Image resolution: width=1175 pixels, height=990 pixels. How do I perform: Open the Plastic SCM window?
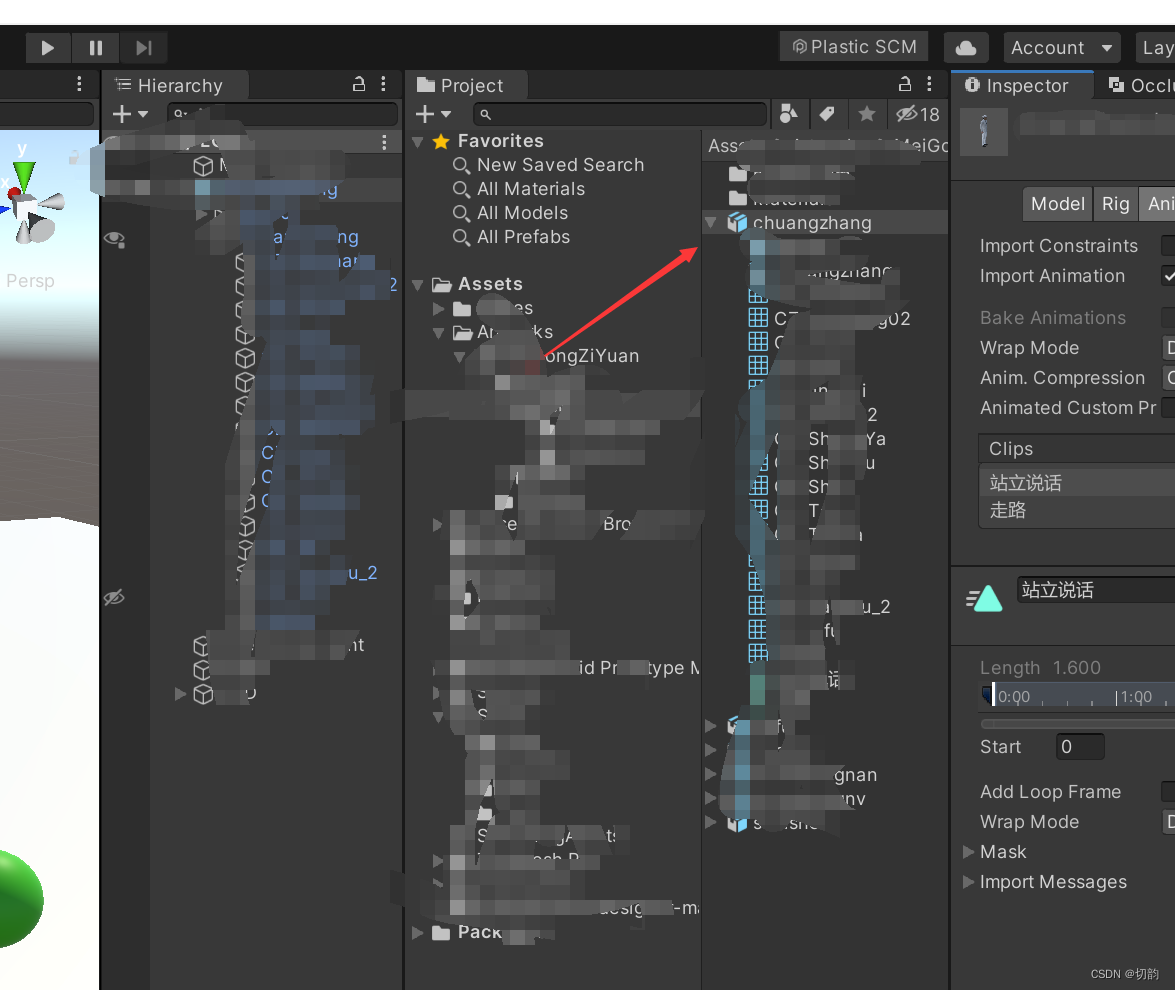(854, 47)
